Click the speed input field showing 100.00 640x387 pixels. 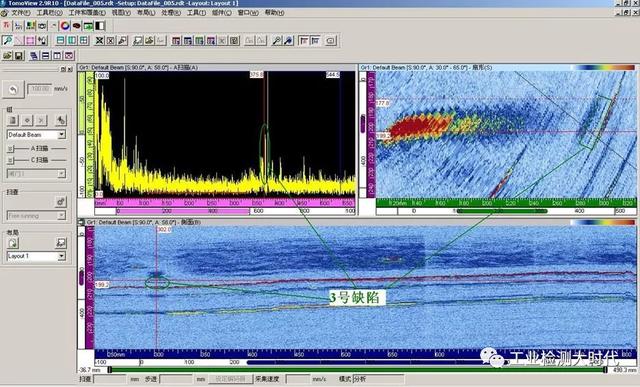pos(40,89)
